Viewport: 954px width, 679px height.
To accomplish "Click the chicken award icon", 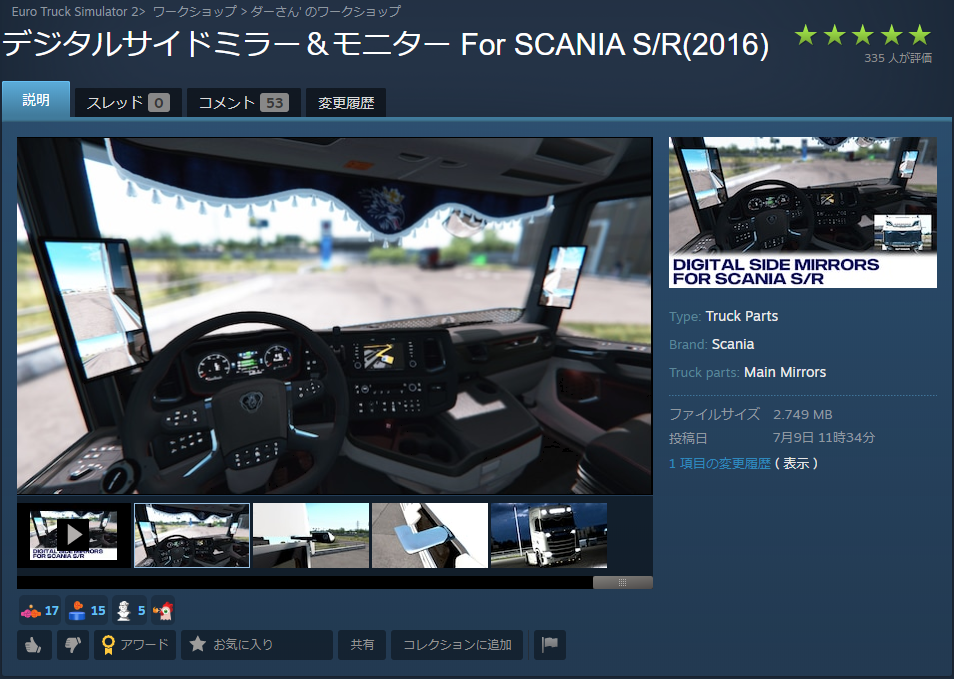I will pos(163,610).
